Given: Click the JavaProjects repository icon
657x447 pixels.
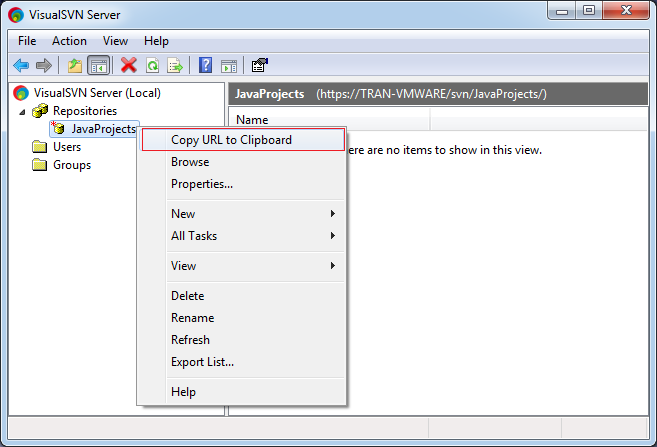Looking at the screenshot, I should point(58,128).
